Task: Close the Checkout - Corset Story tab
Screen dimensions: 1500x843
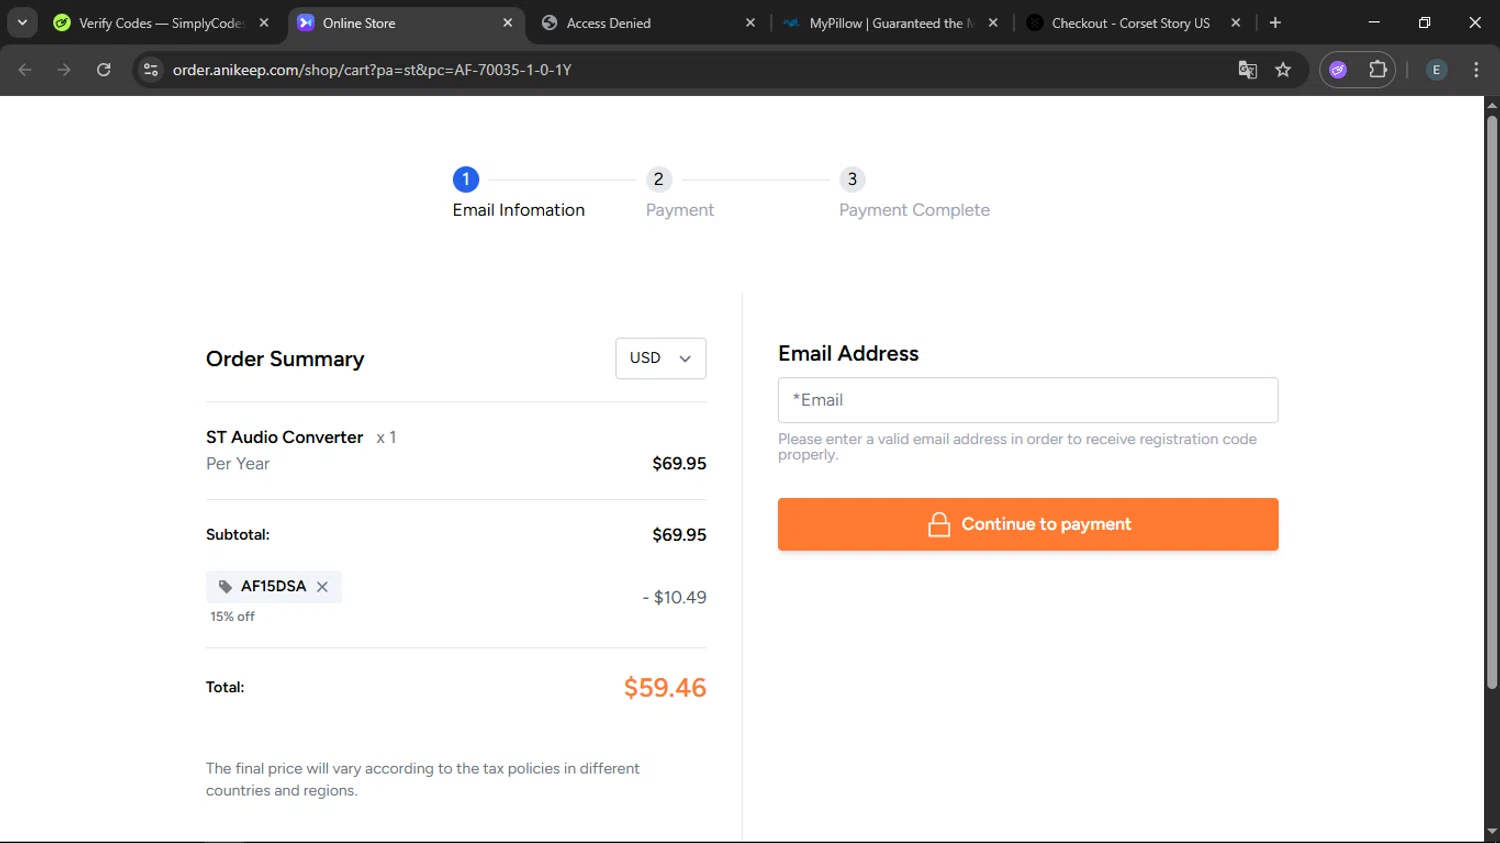Action: (x=1236, y=23)
